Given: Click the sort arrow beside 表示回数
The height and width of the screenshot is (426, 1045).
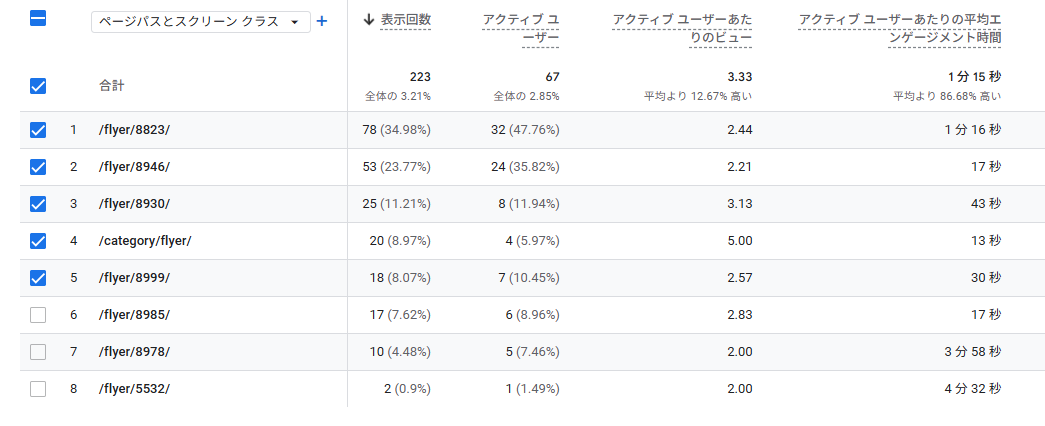Looking at the screenshot, I should pos(369,19).
